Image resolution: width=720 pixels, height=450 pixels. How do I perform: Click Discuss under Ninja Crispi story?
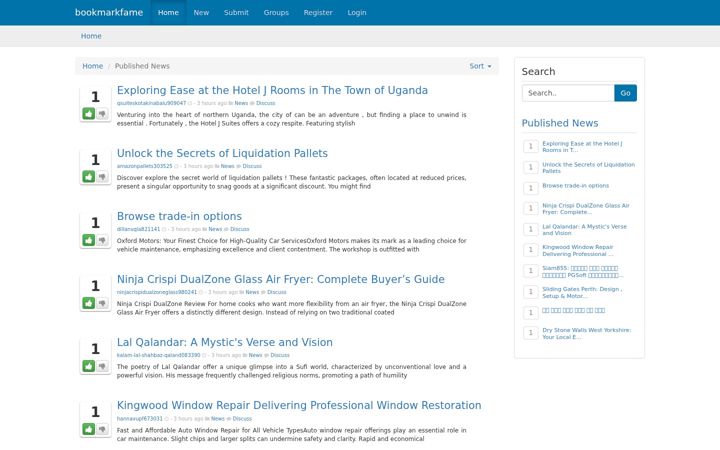pyautogui.click(x=276, y=292)
